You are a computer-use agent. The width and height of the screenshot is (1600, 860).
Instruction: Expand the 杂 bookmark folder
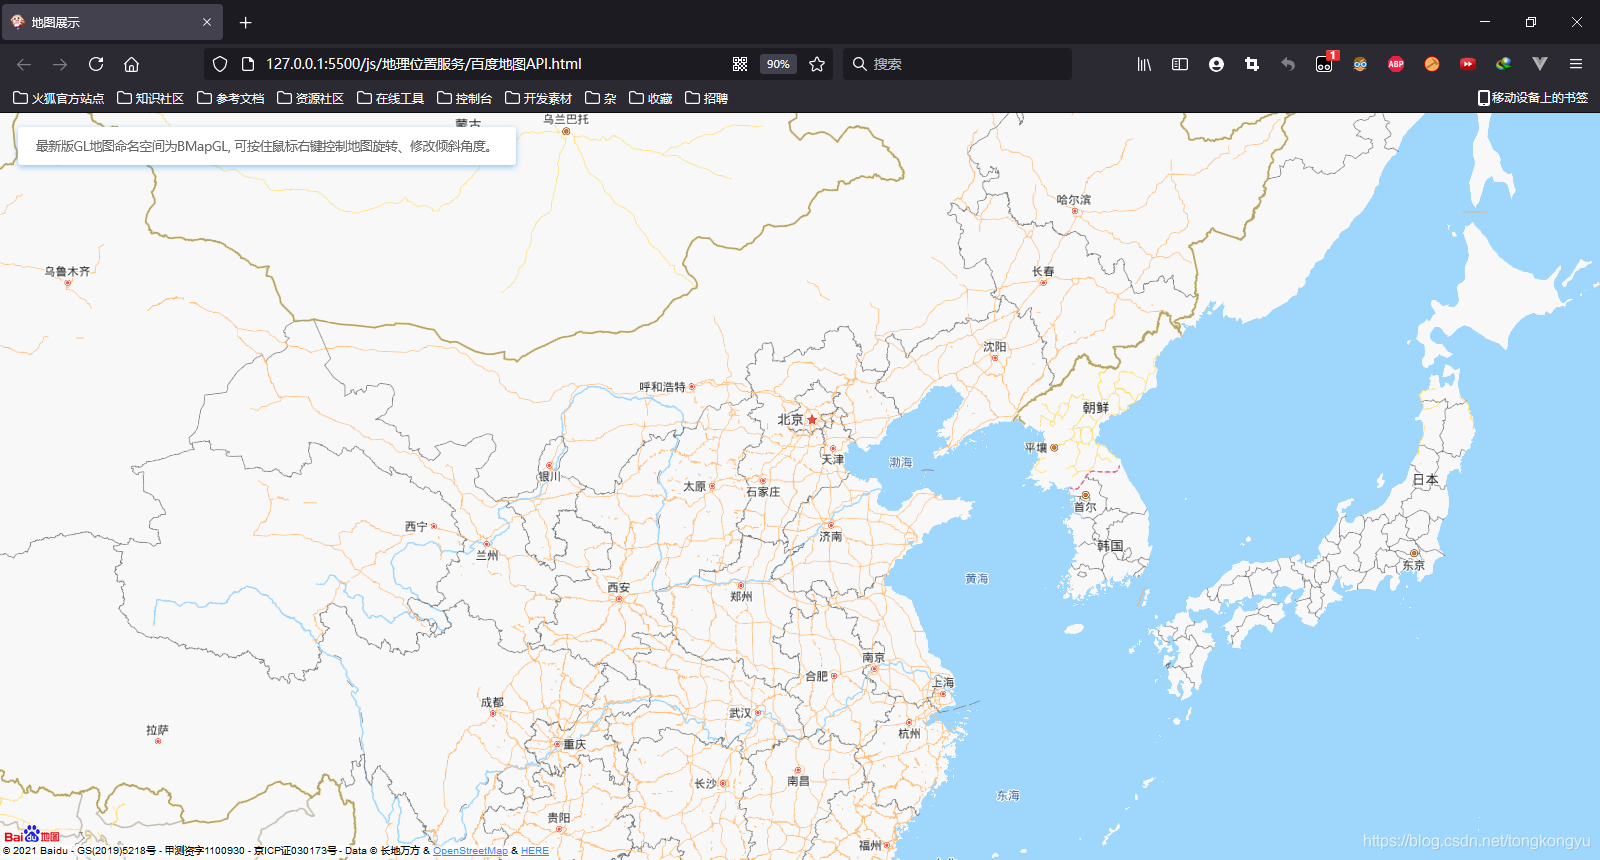pyautogui.click(x=601, y=98)
